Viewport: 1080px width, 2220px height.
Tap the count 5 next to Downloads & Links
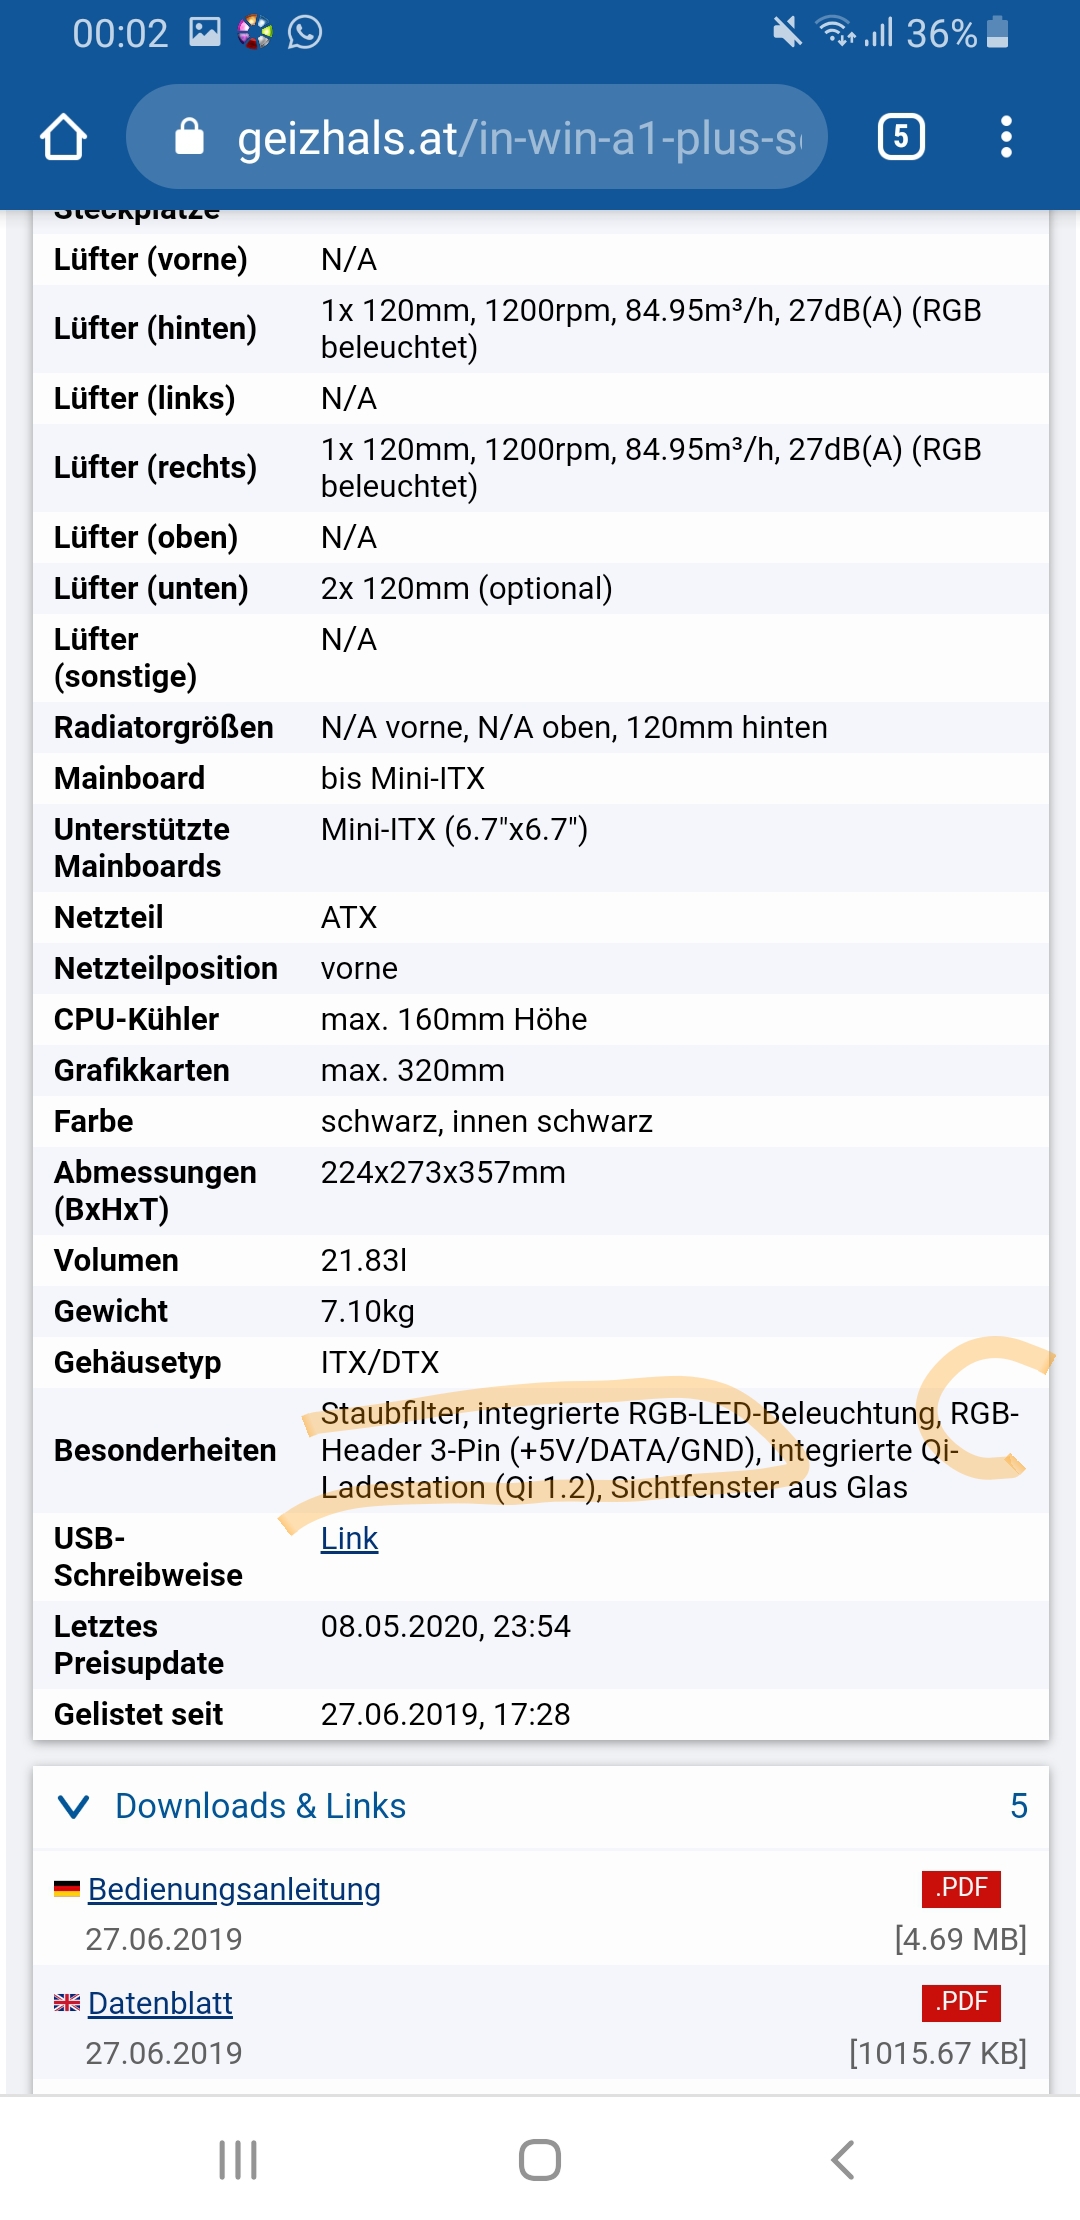pos(1016,1804)
